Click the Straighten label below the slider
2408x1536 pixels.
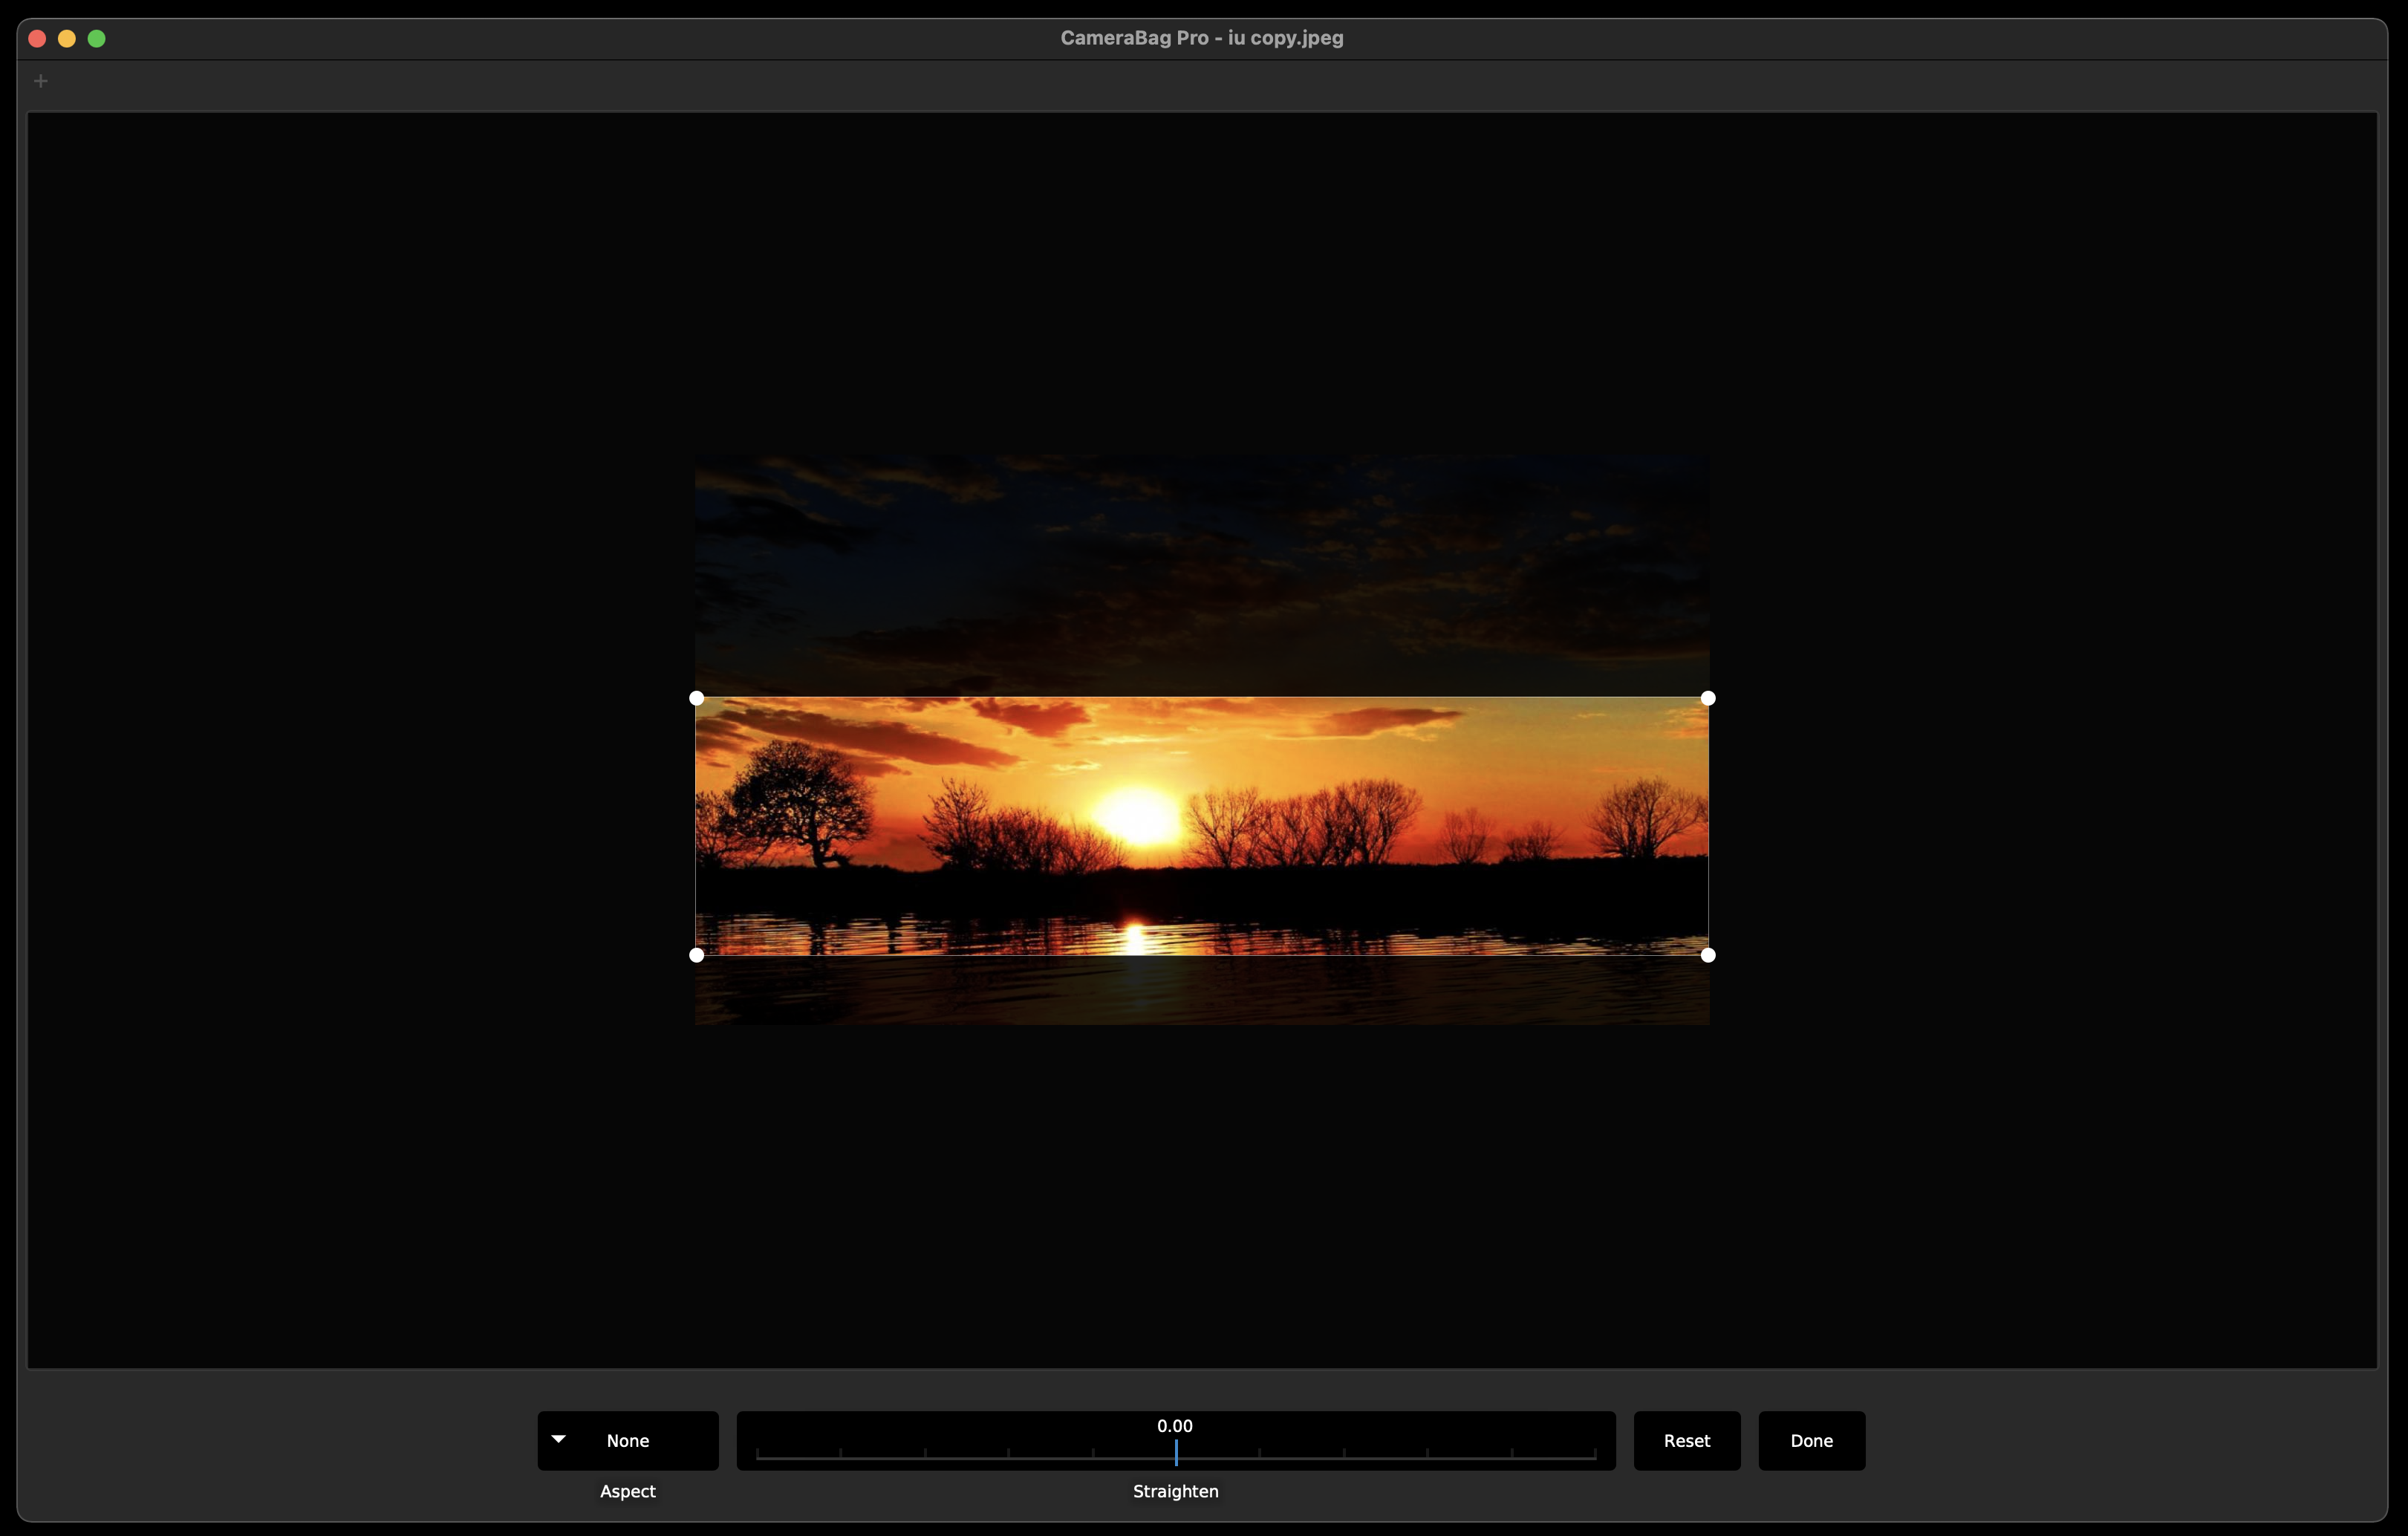pyautogui.click(x=1176, y=1491)
